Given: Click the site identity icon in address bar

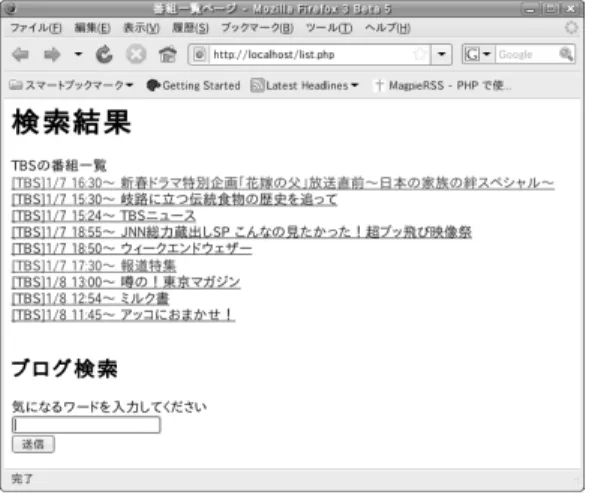Looking at the screenshot, I should 200,55.
